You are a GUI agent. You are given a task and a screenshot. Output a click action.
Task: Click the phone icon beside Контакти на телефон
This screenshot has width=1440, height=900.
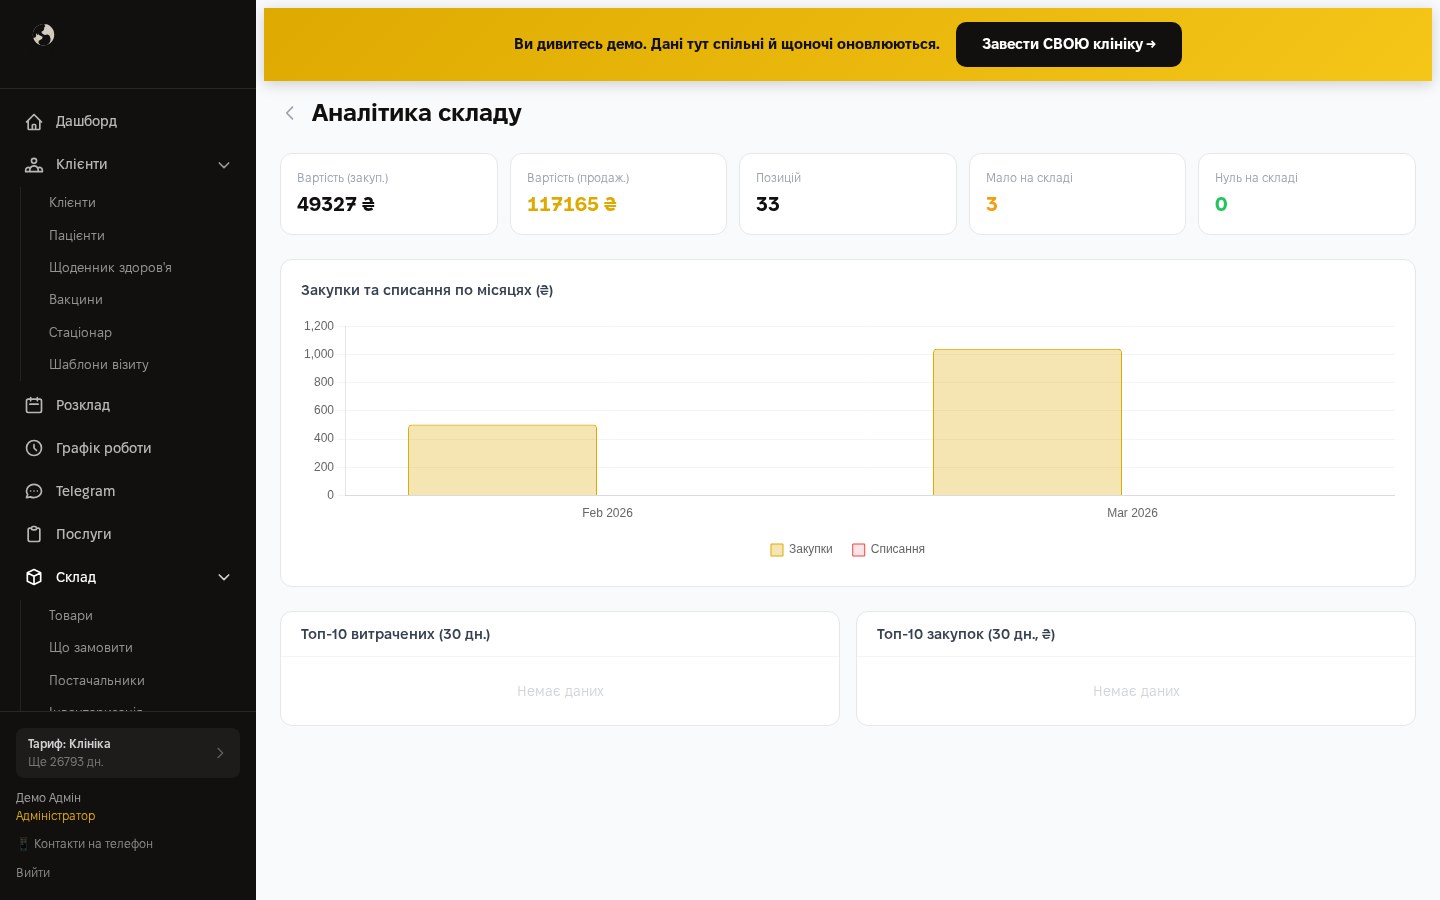tap(23, 844)
